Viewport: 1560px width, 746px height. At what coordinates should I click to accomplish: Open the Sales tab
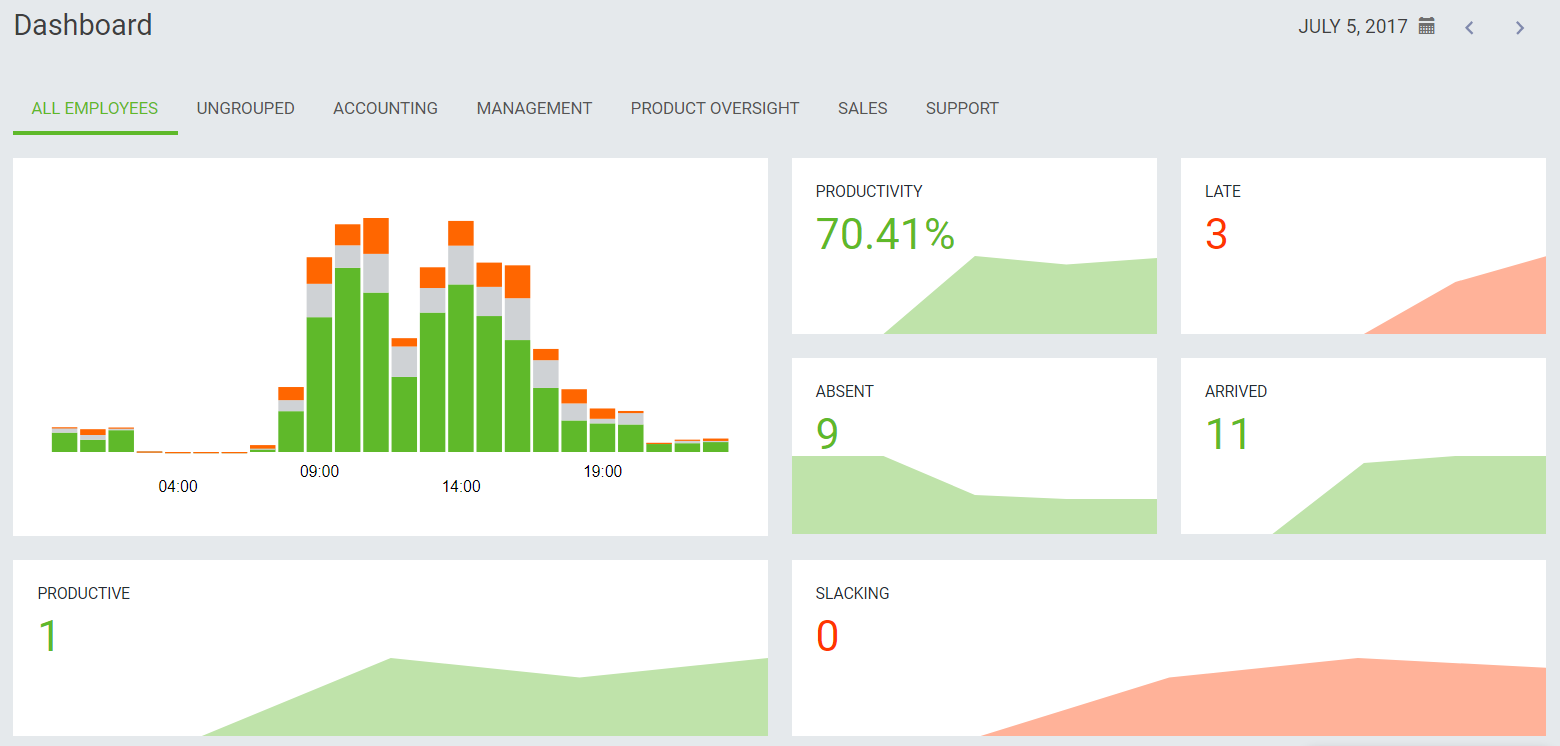pyautogui.click(x=862, y=108)
